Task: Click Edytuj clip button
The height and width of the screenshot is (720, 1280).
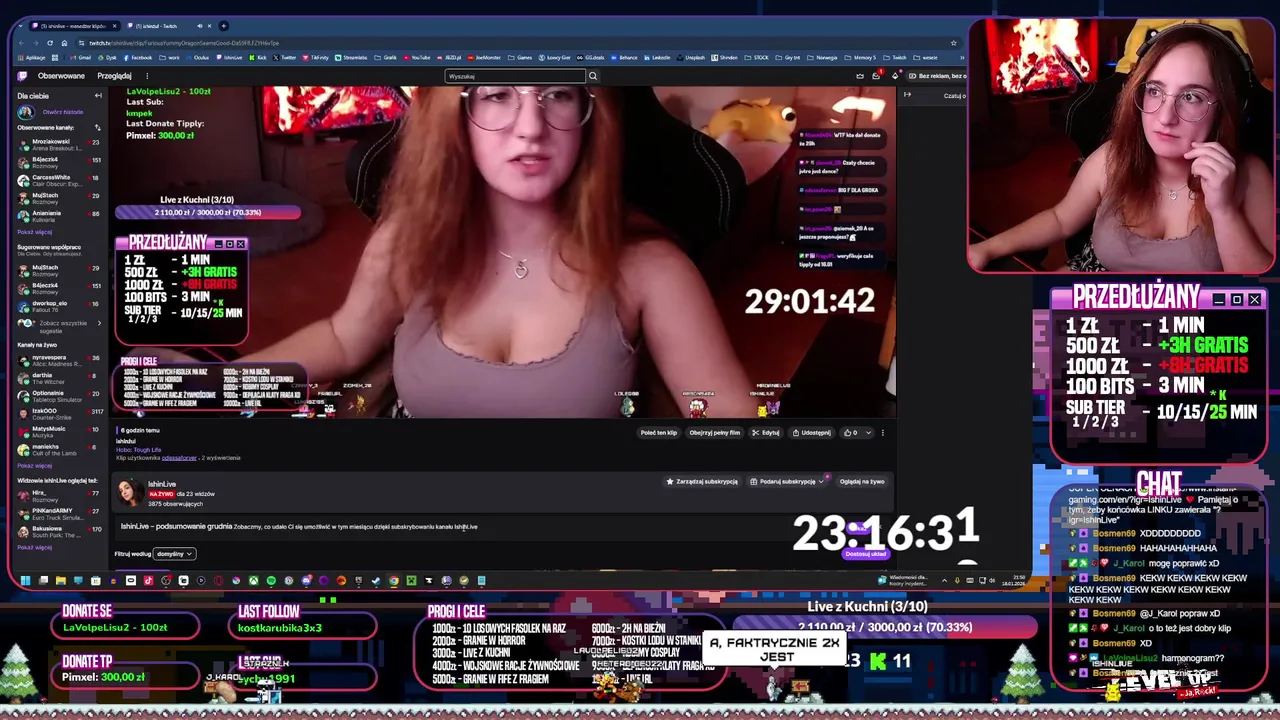Action: coord(766,433)
